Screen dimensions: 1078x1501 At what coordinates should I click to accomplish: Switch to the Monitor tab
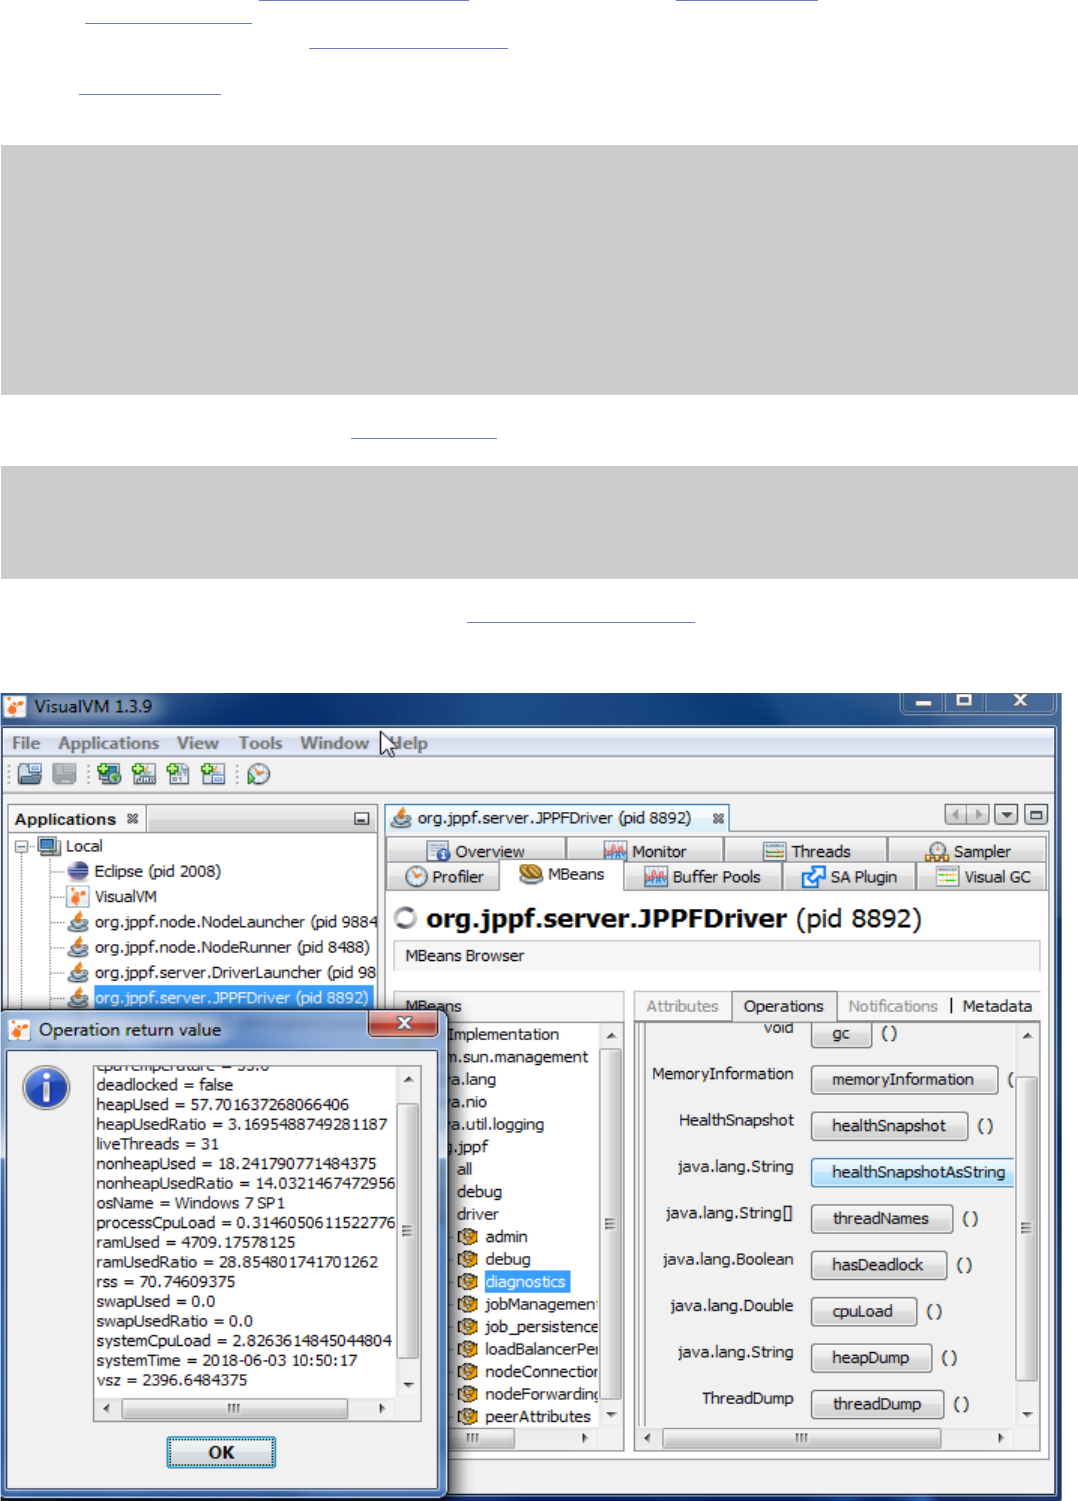point(645,851)
